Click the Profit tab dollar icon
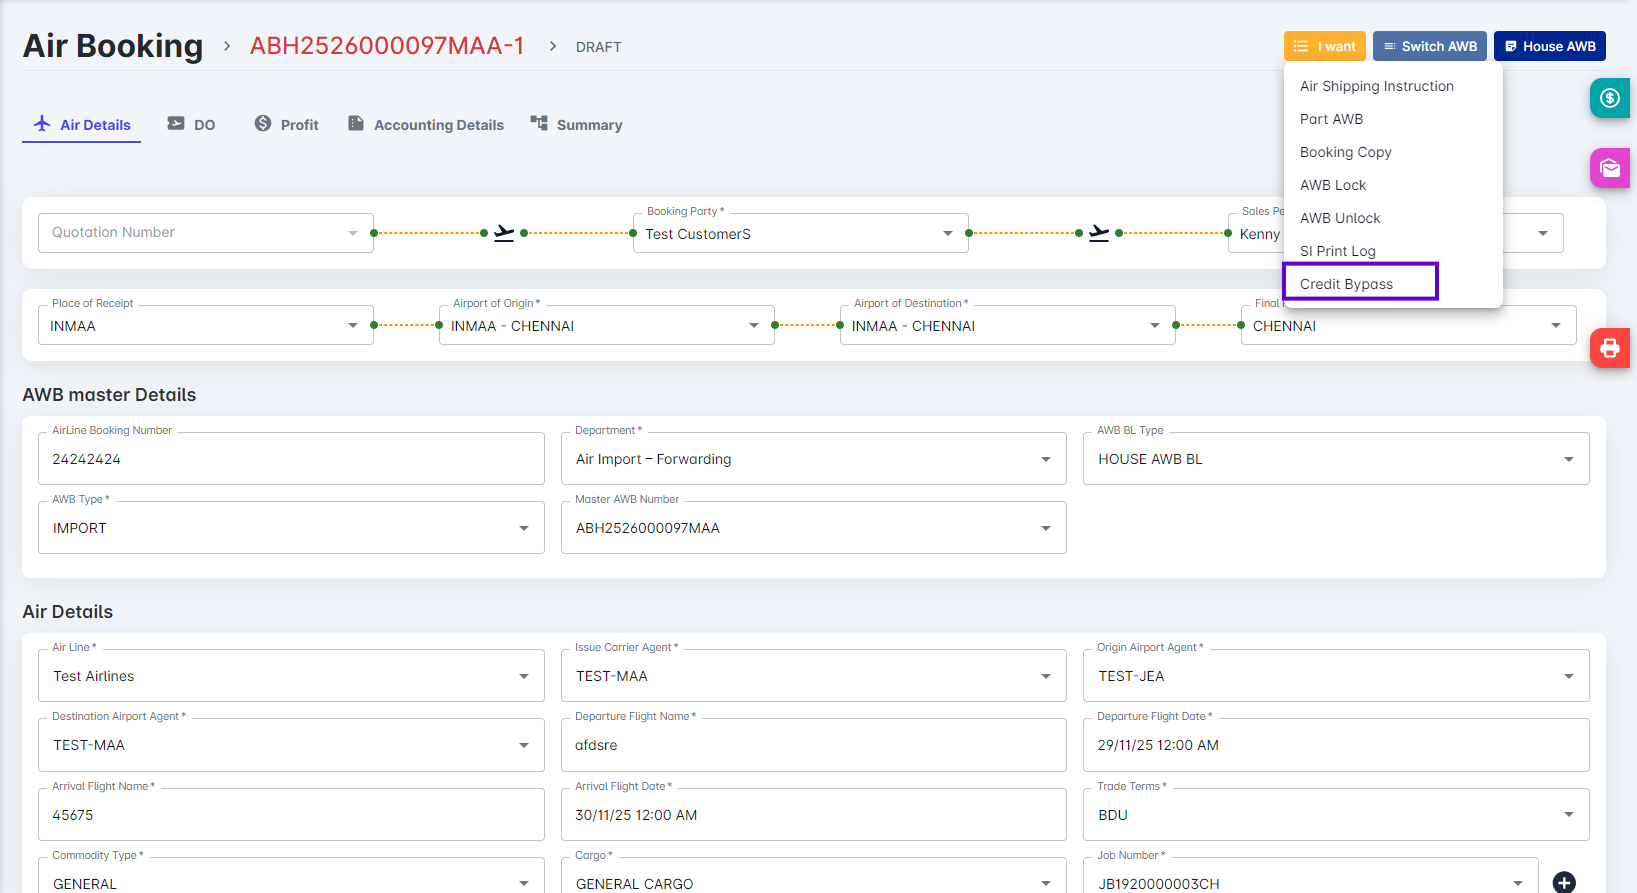Screen dimensions: 1637x893 click(263, 124)
